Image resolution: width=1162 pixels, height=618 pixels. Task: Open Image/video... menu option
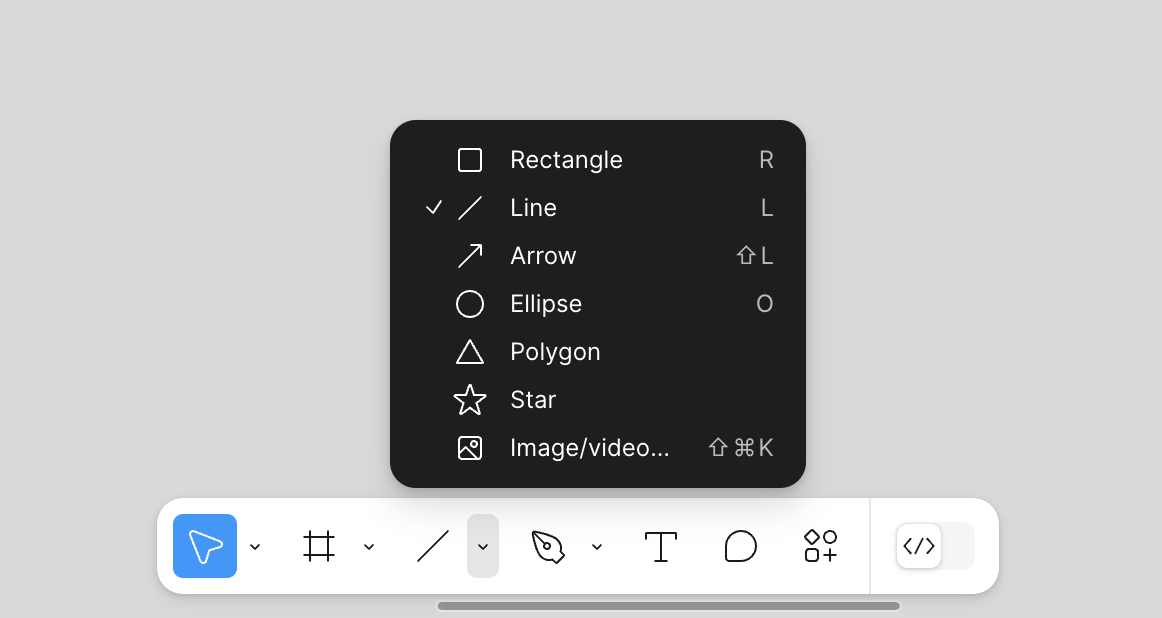point(589,448)
